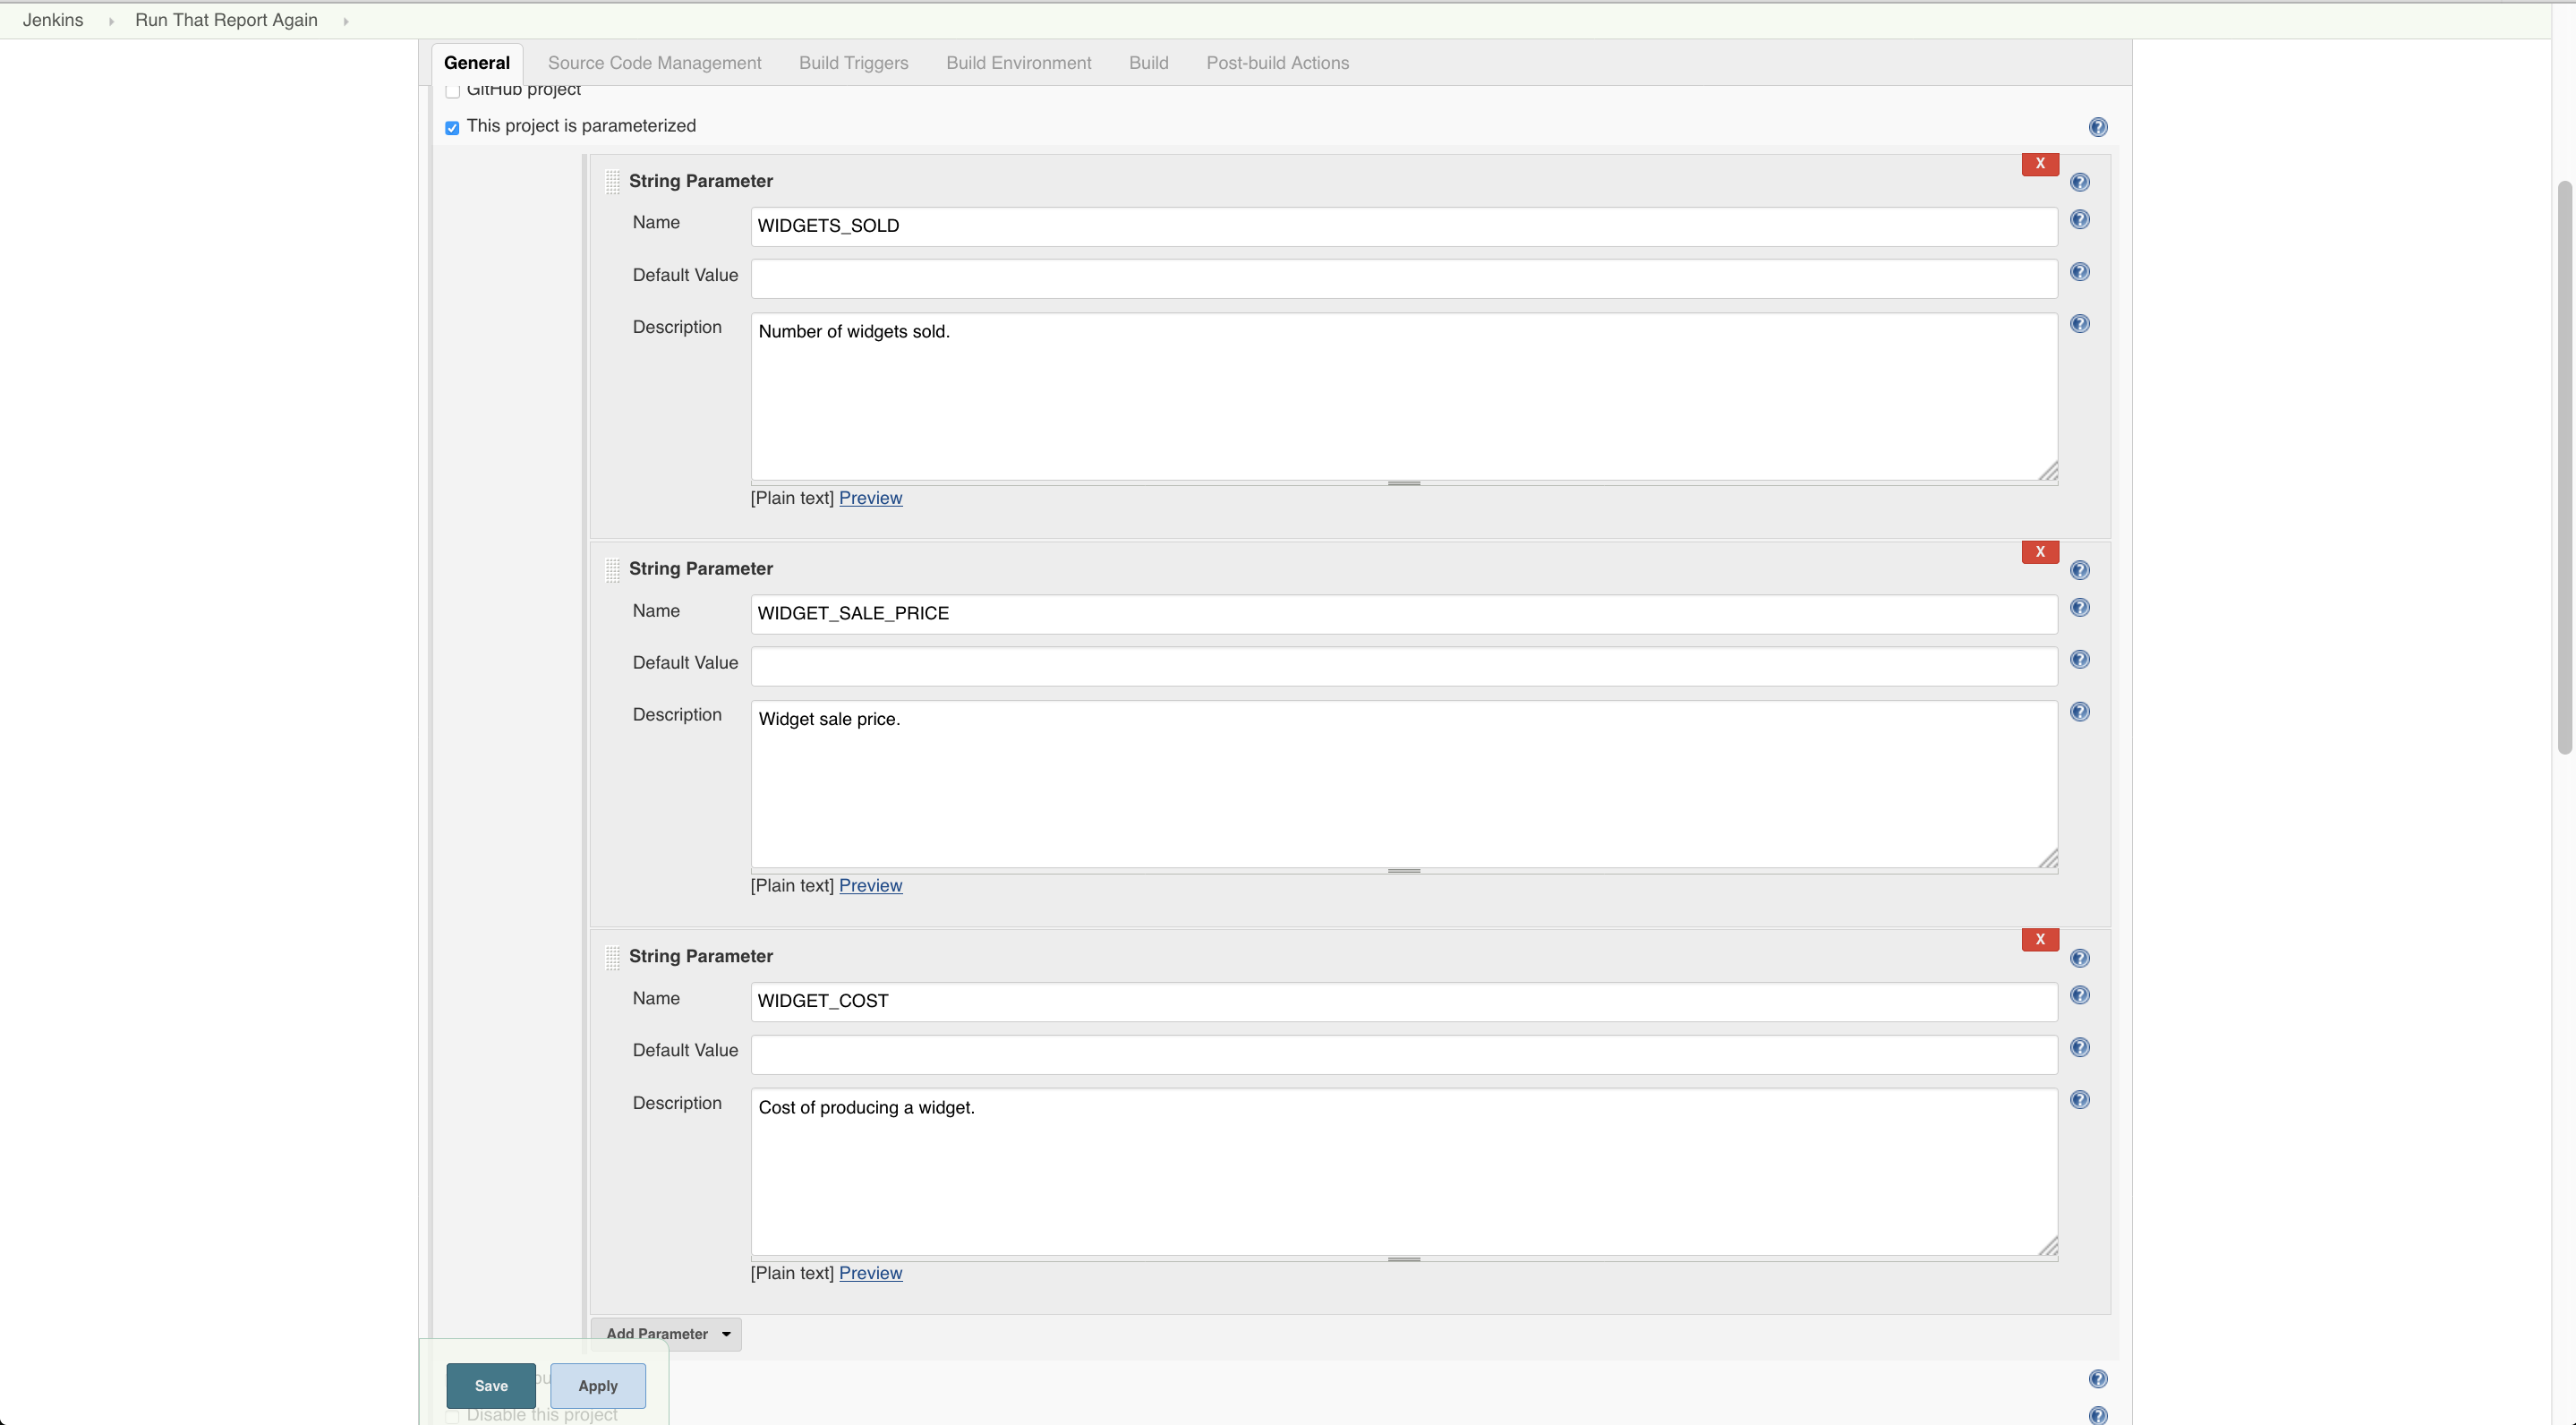The image size is (2576, 1425).
Task: Open help for This project is parameterized option
Action: click(x=2098, y=127)
